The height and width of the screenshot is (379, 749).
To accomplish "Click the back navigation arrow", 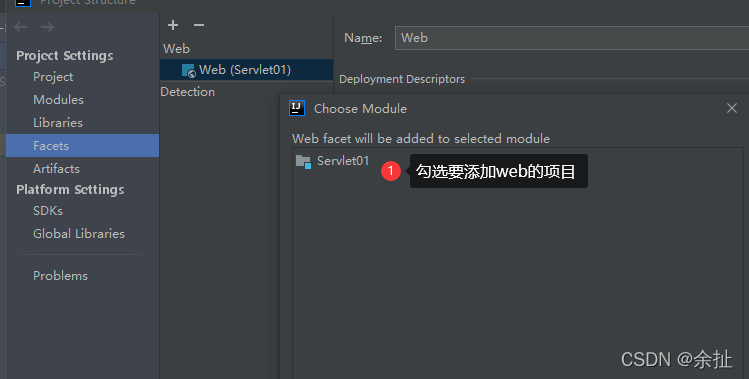I will pos(21,27).
